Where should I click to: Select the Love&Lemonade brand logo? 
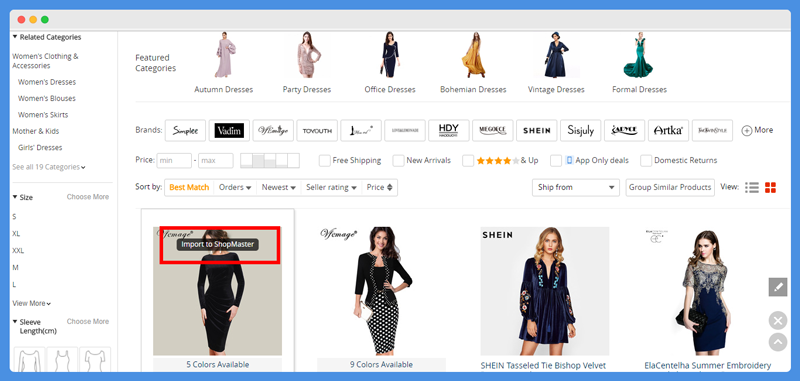405,131
